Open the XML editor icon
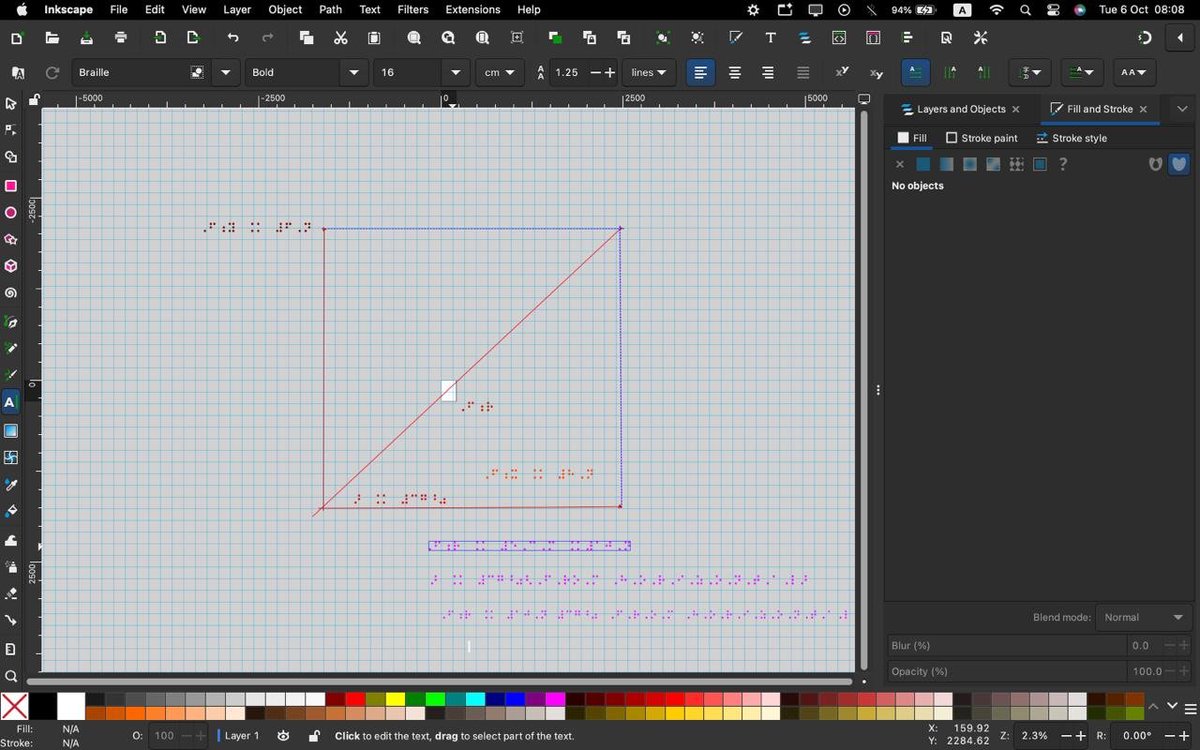The height and width of the screenshot is (750, 1200). click(838, 38)
